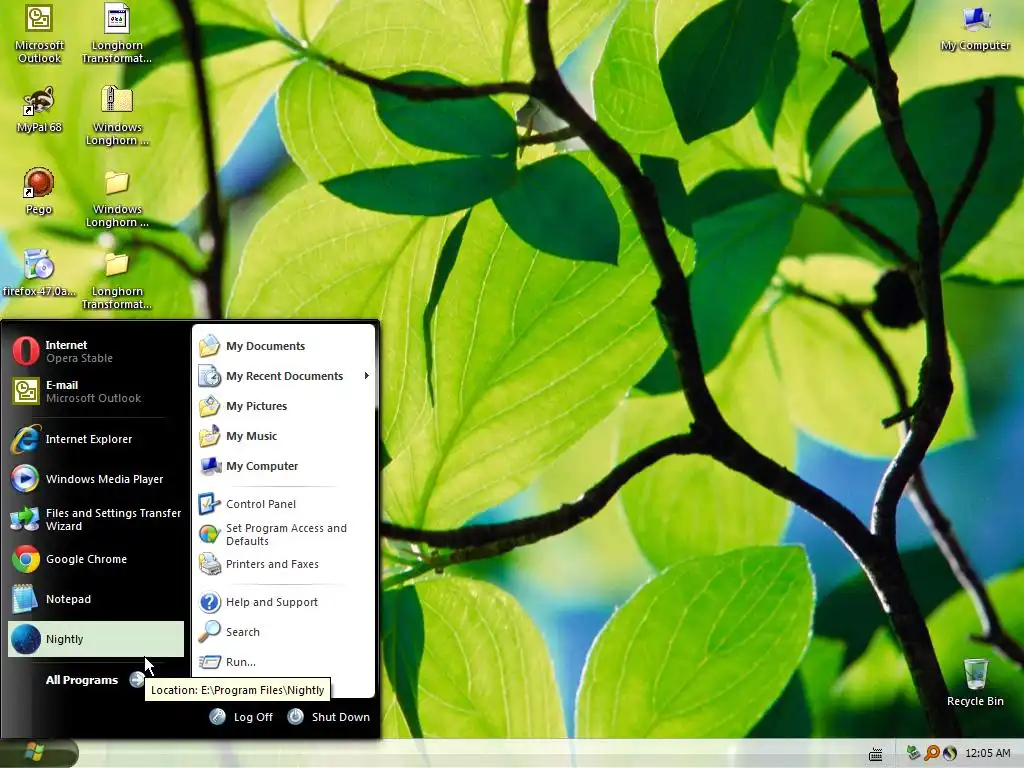Open E-mail Microsoft Outlook entry
Image resolution: width=1024 pixels, height=768 pixels.
click(96, 391)
